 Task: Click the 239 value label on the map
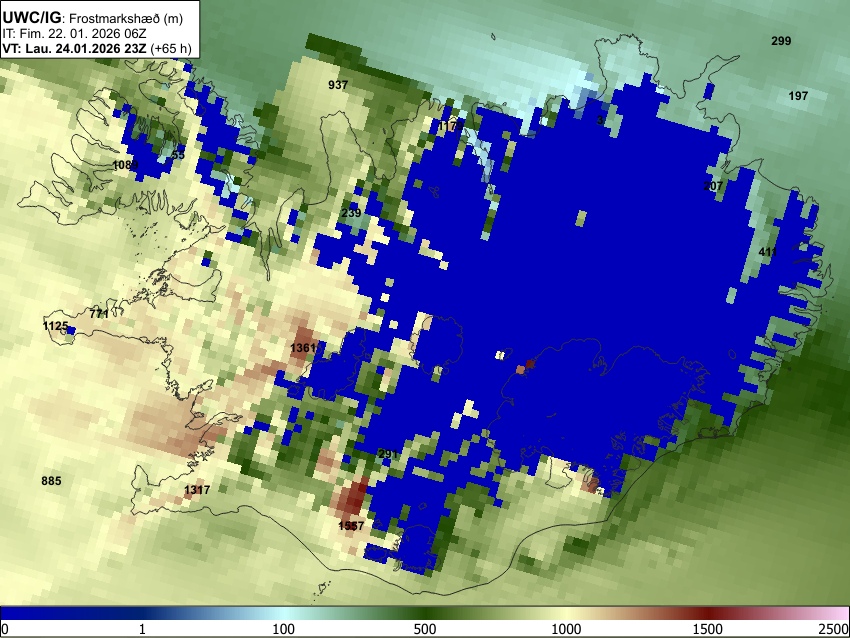point(351,213)
